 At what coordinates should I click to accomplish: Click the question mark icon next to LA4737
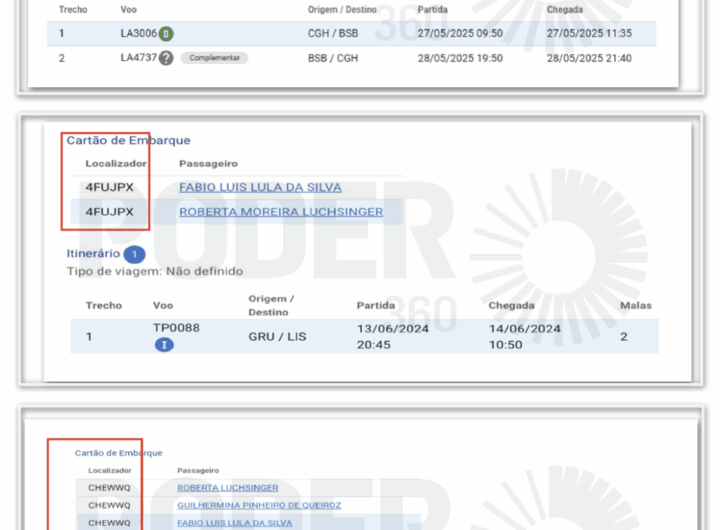click(166, 58)
